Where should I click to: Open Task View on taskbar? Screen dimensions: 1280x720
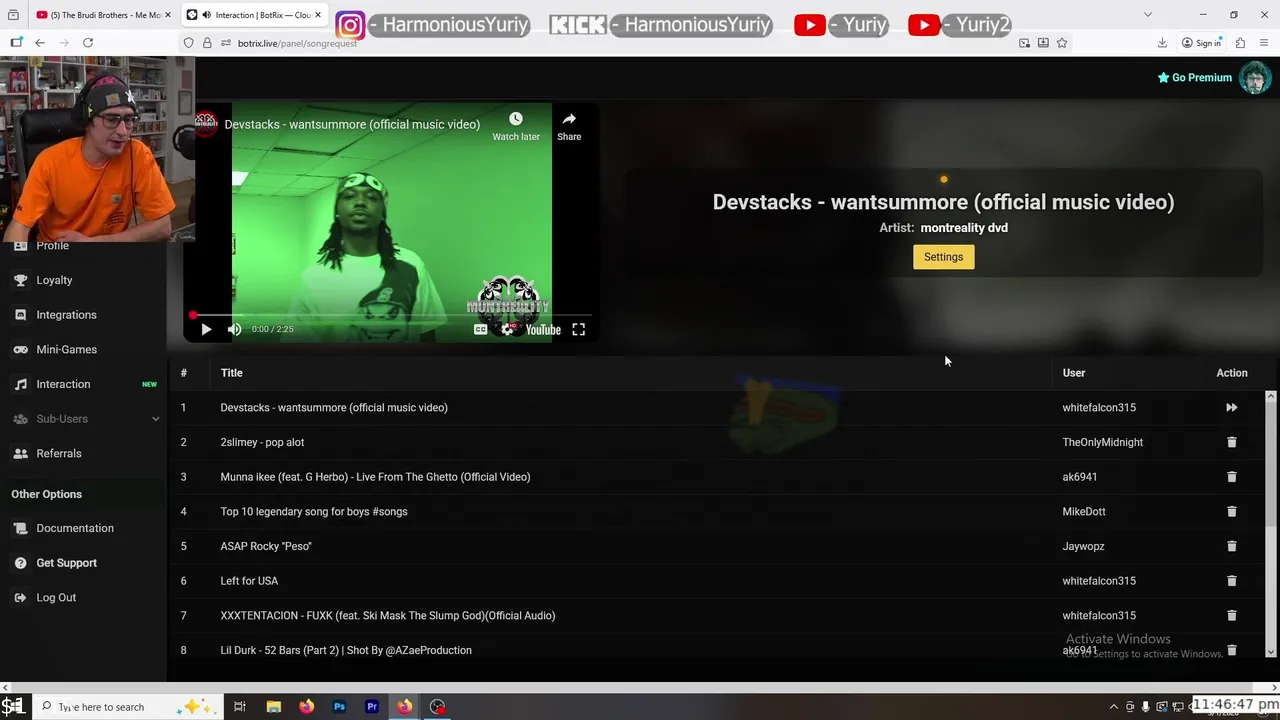[240, 707]
